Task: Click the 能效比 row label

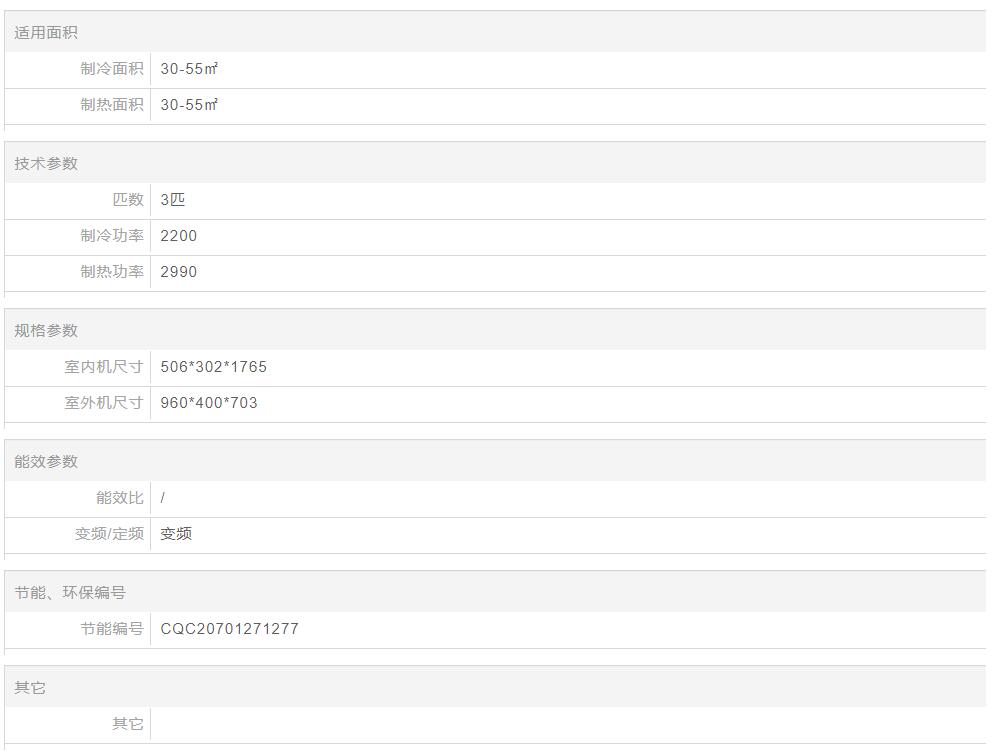Action: click(120, 498)
